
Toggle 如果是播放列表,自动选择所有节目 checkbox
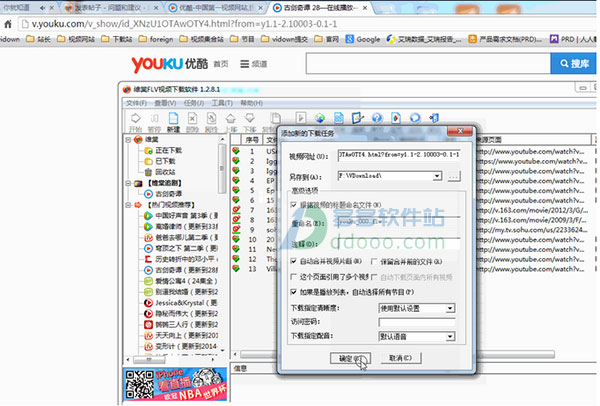pos(293,292)
